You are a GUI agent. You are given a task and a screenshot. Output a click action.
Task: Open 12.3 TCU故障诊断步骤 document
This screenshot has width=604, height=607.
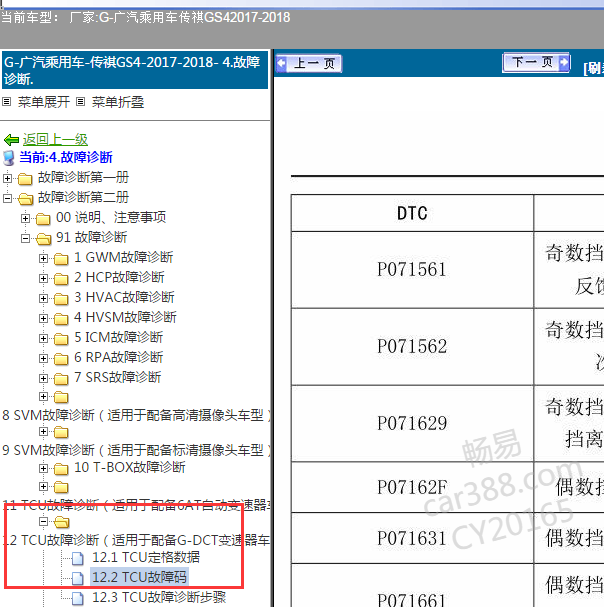tap(159, 597)
